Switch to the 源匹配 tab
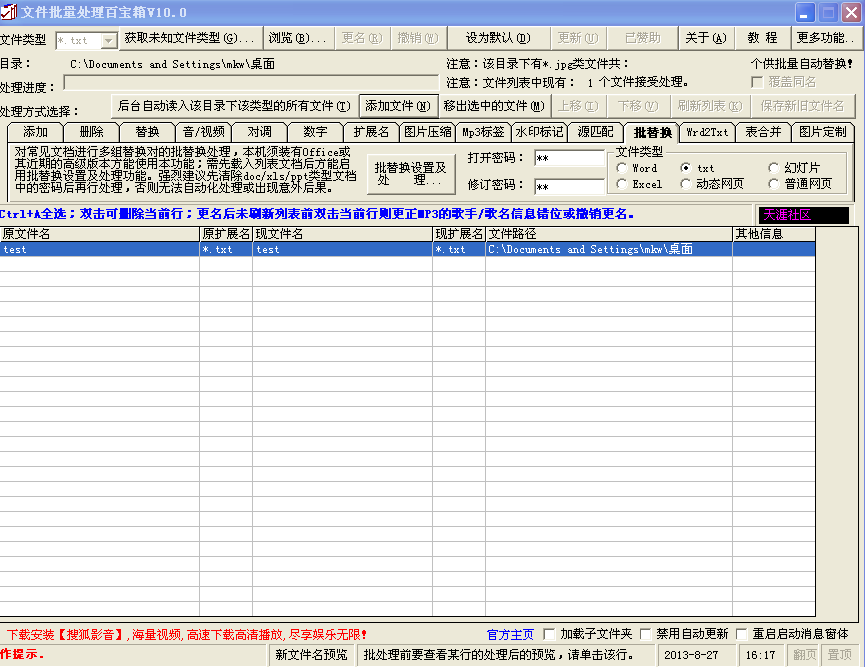This screenshot has height=667, width=865. [x=595, y=132]
